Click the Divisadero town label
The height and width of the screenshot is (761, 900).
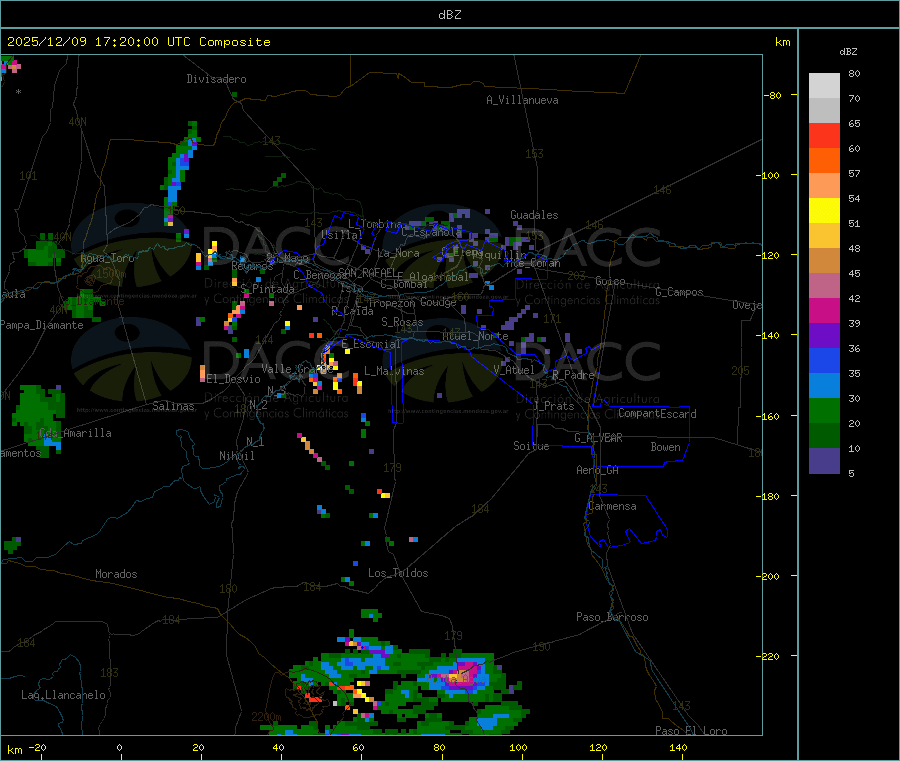[x=216, y=79]
